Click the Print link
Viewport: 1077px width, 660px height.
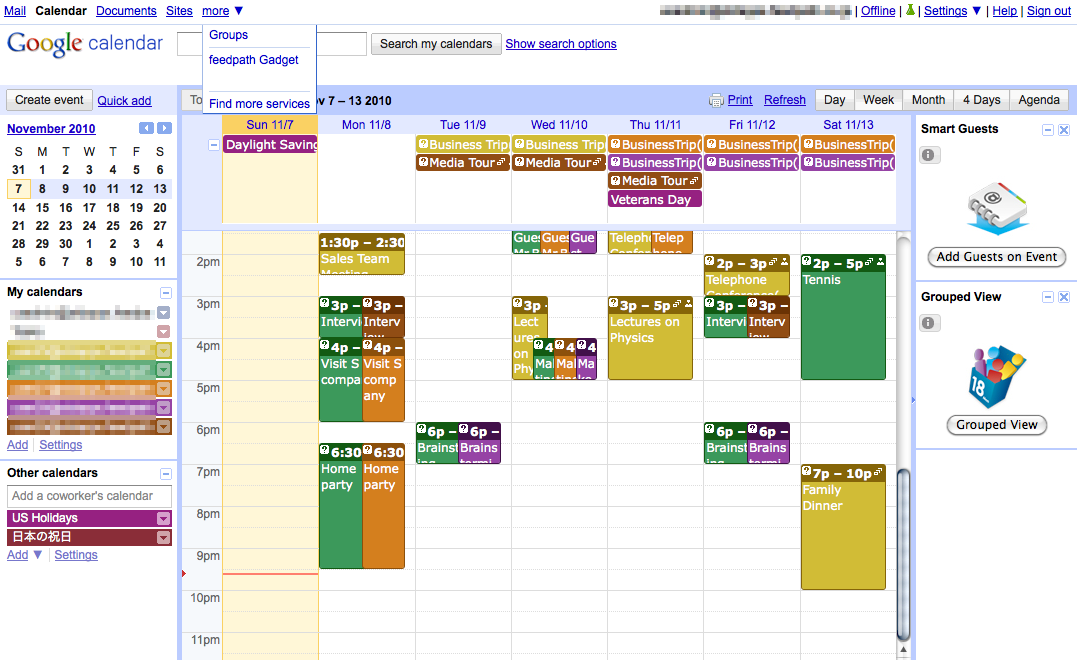[x=740, y=100]
